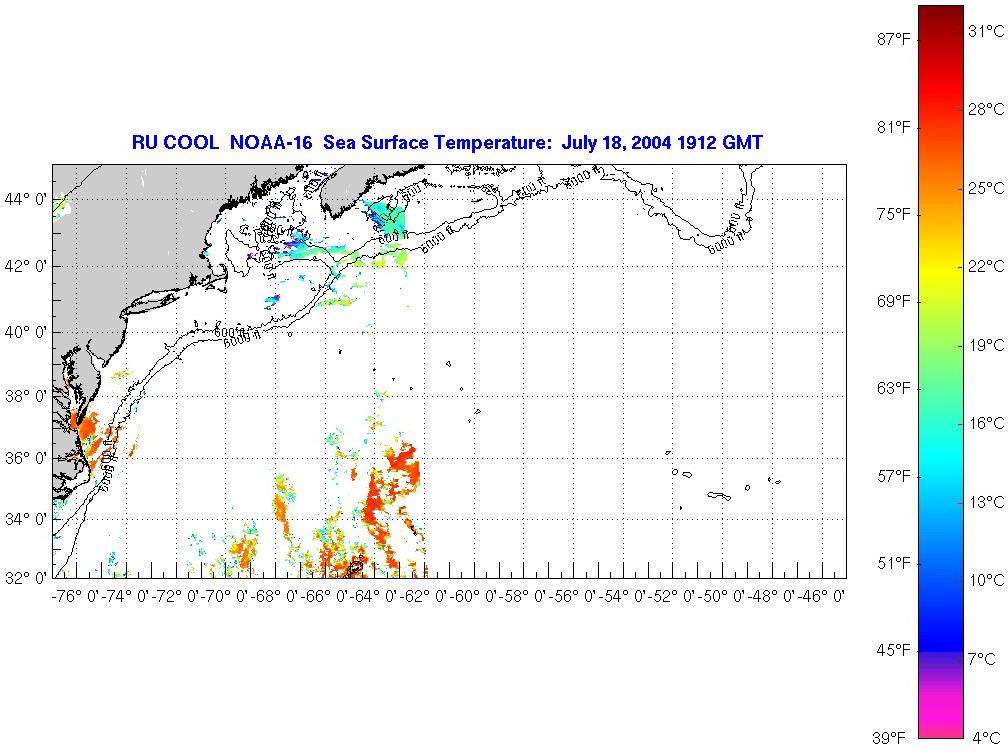Click the -48° 0' longitude label
Screen dimensions: 1008x754
tap(771, 597)
